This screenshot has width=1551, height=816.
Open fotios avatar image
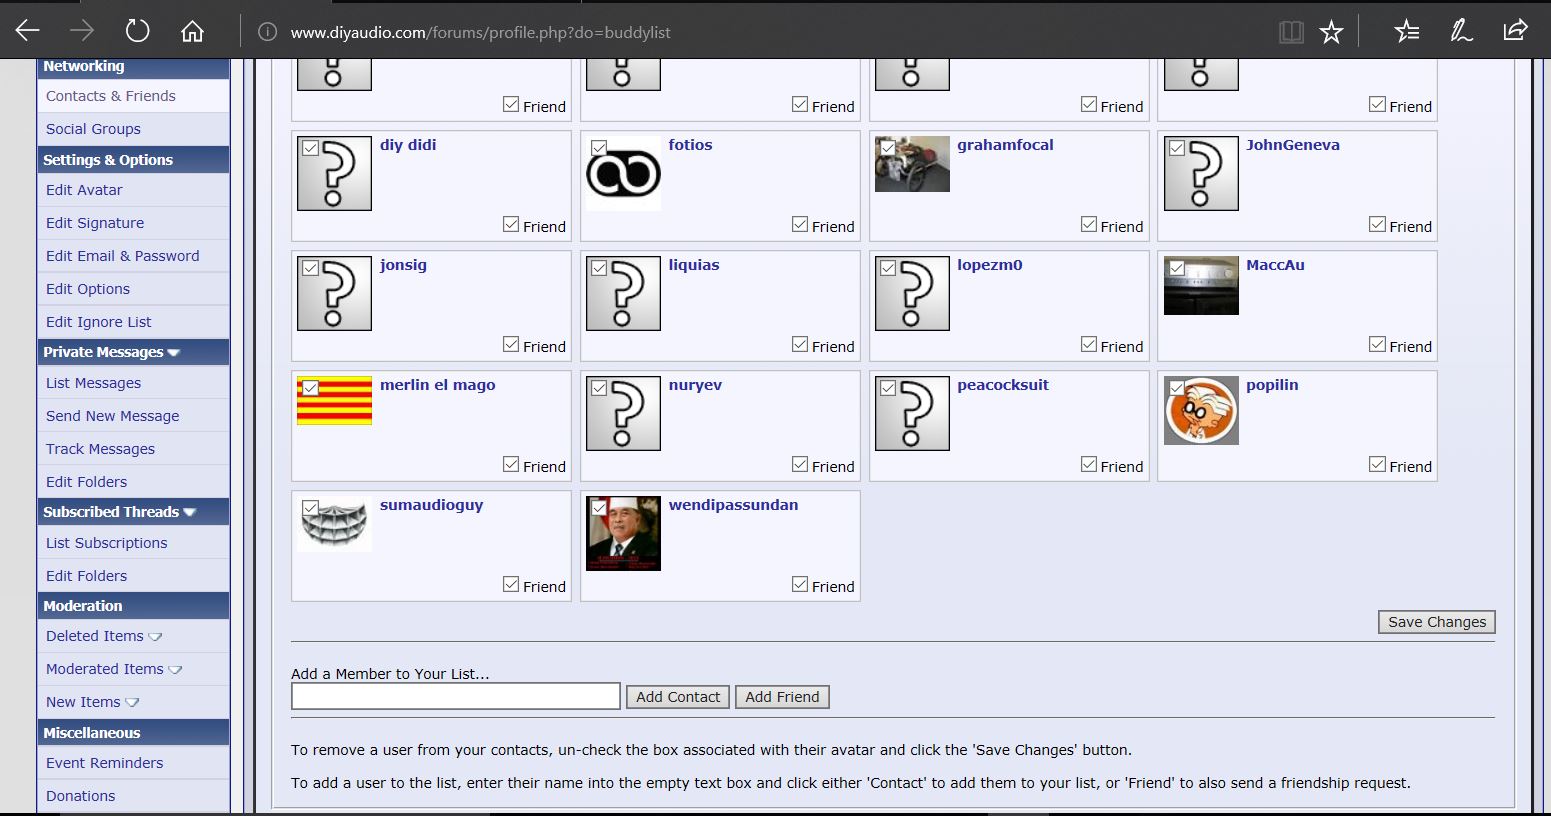623,174
